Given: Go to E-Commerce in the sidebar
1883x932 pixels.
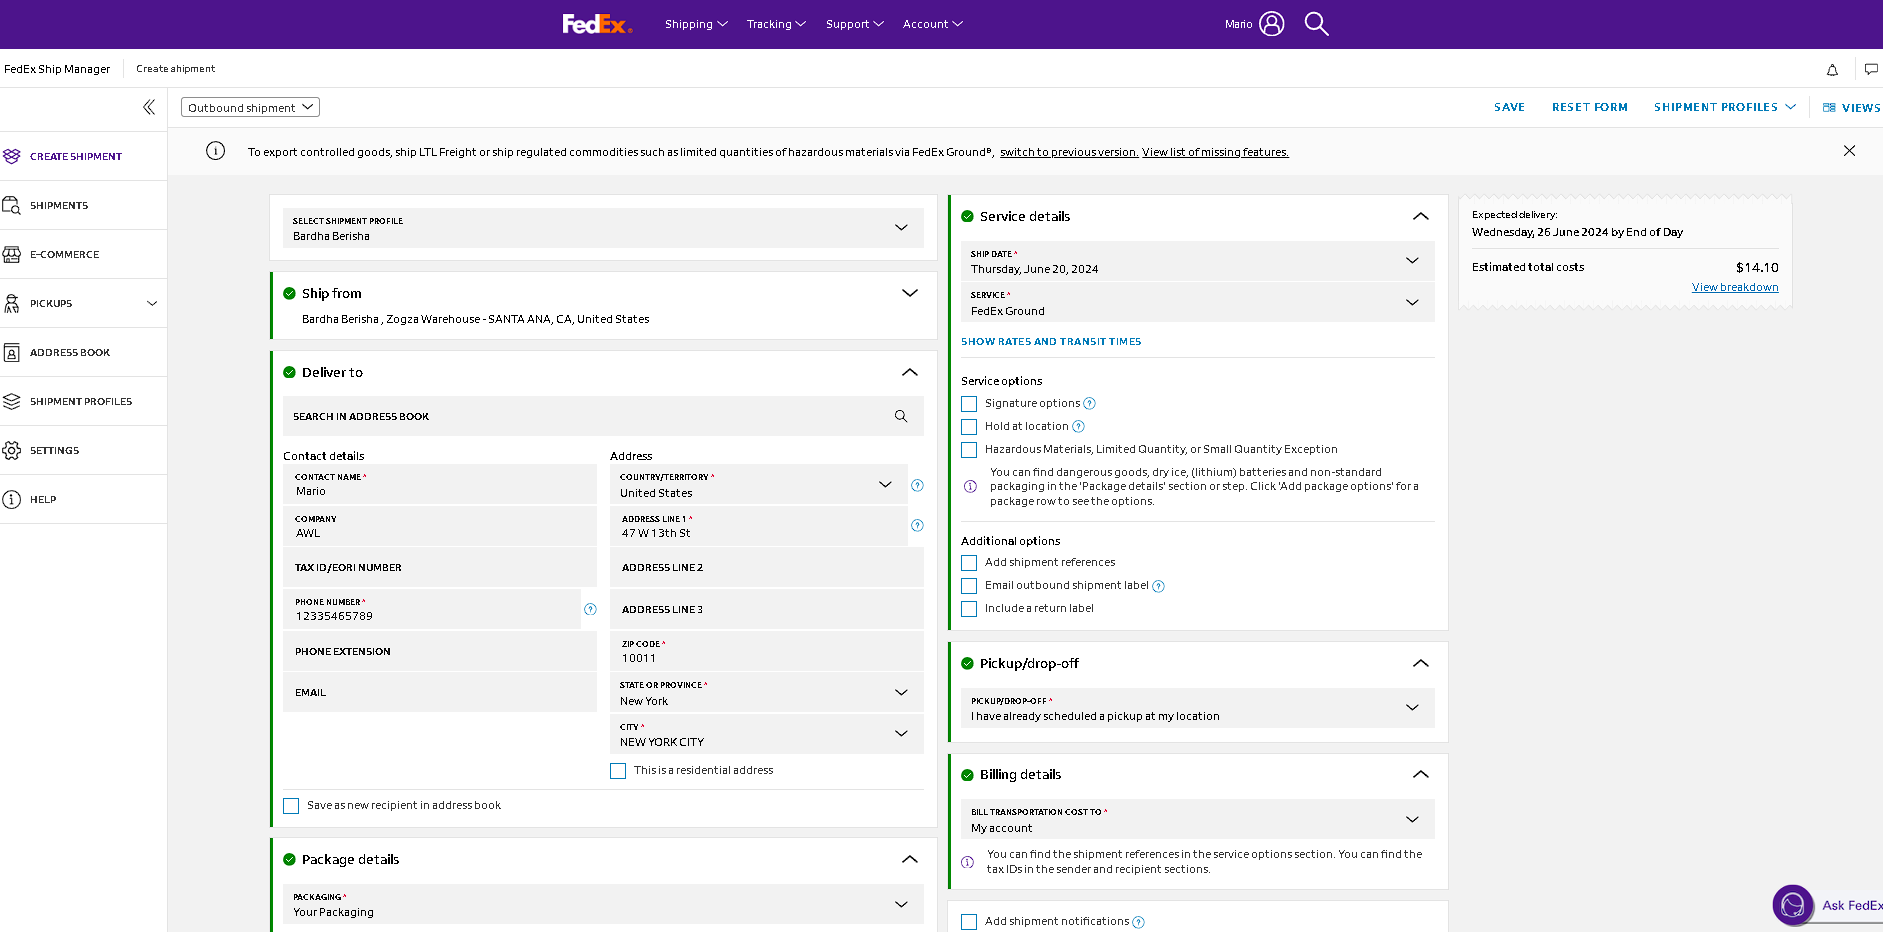Looking at the screenshot, I should pyautogui.click(x=65, y=255).
